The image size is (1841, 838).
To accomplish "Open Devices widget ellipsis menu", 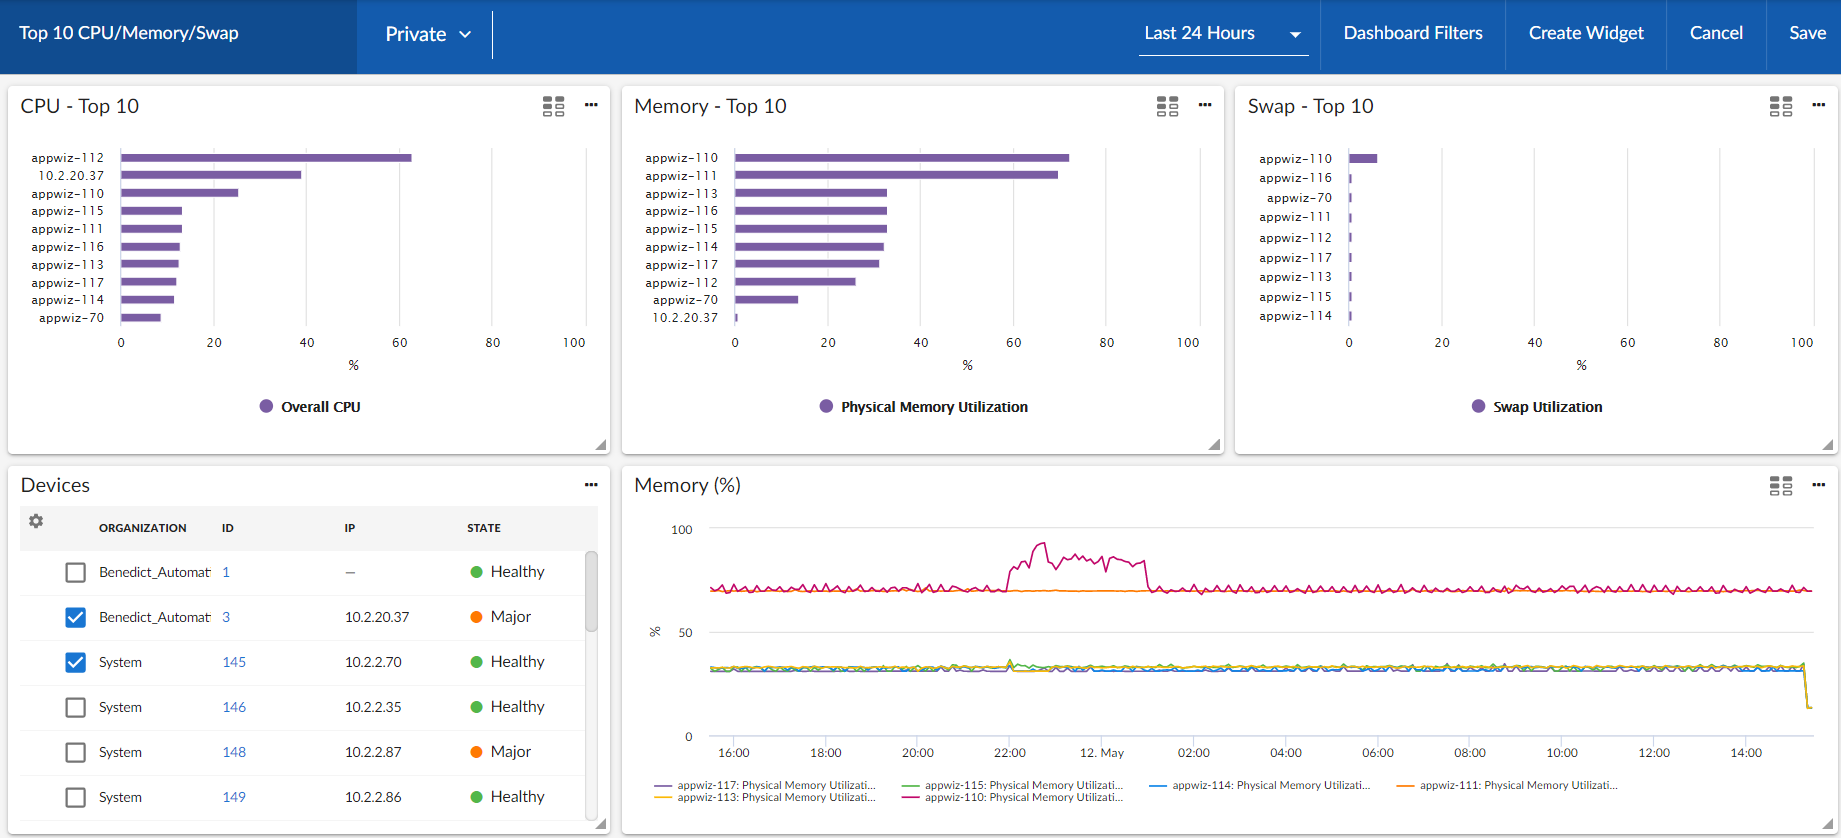I will [591, 485].
